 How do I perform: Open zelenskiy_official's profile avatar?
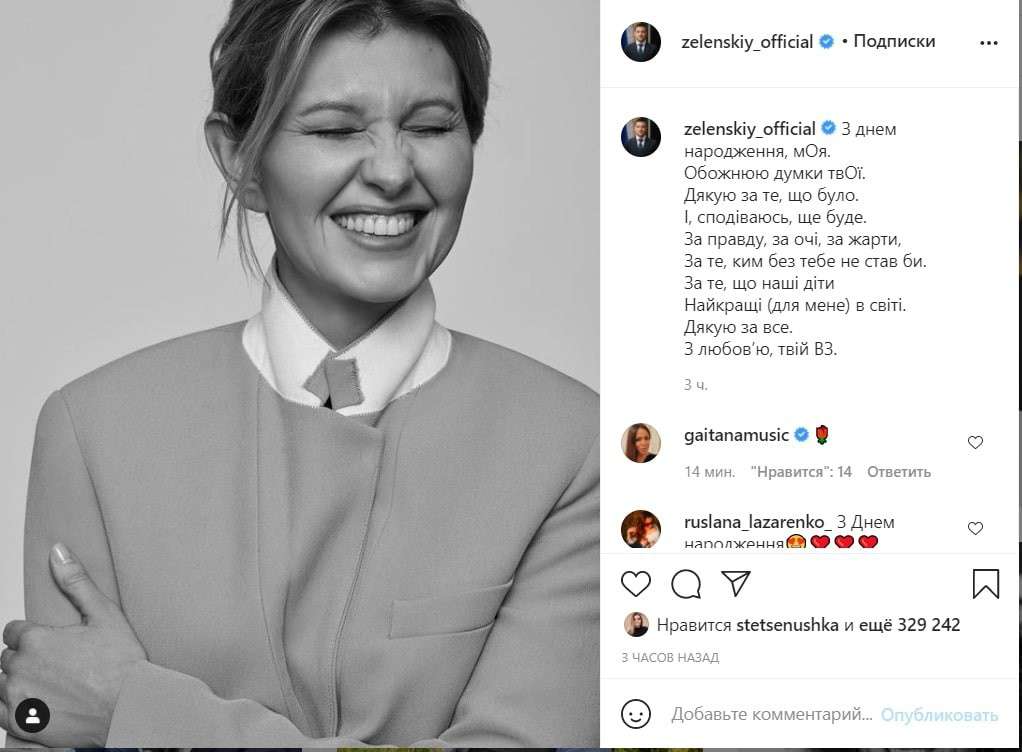(x=641, y=42)
